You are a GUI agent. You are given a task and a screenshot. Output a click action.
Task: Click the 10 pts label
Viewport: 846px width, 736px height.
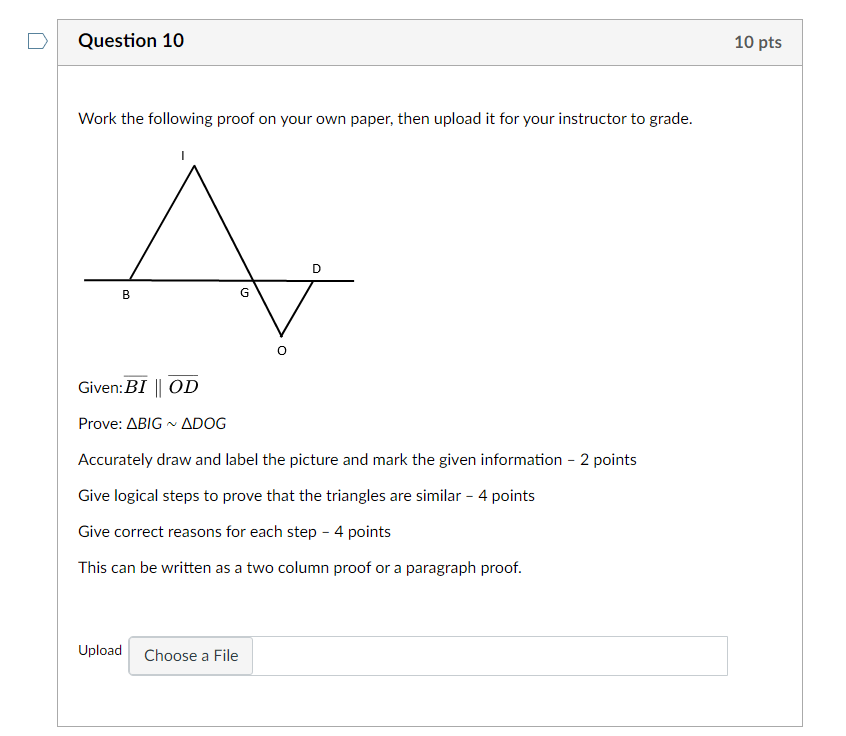[757, 41]
